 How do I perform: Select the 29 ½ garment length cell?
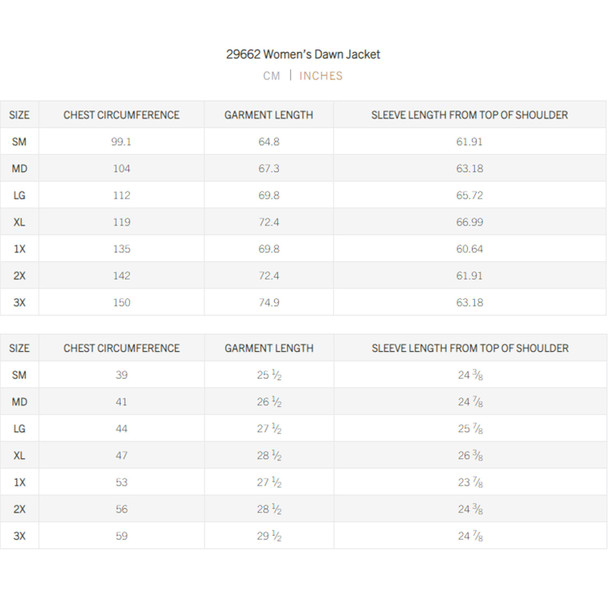click(x=268, y=536)
